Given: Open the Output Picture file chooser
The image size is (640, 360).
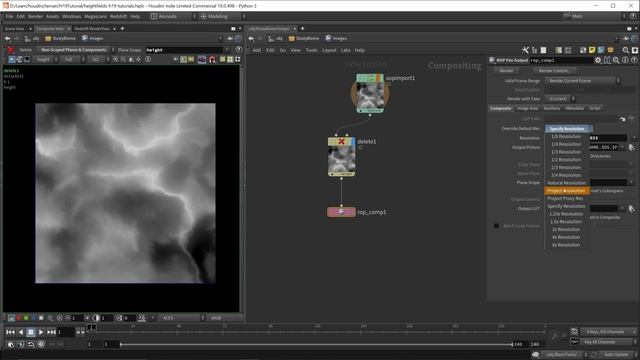Looking at the screenshot, I should (631, 147).
